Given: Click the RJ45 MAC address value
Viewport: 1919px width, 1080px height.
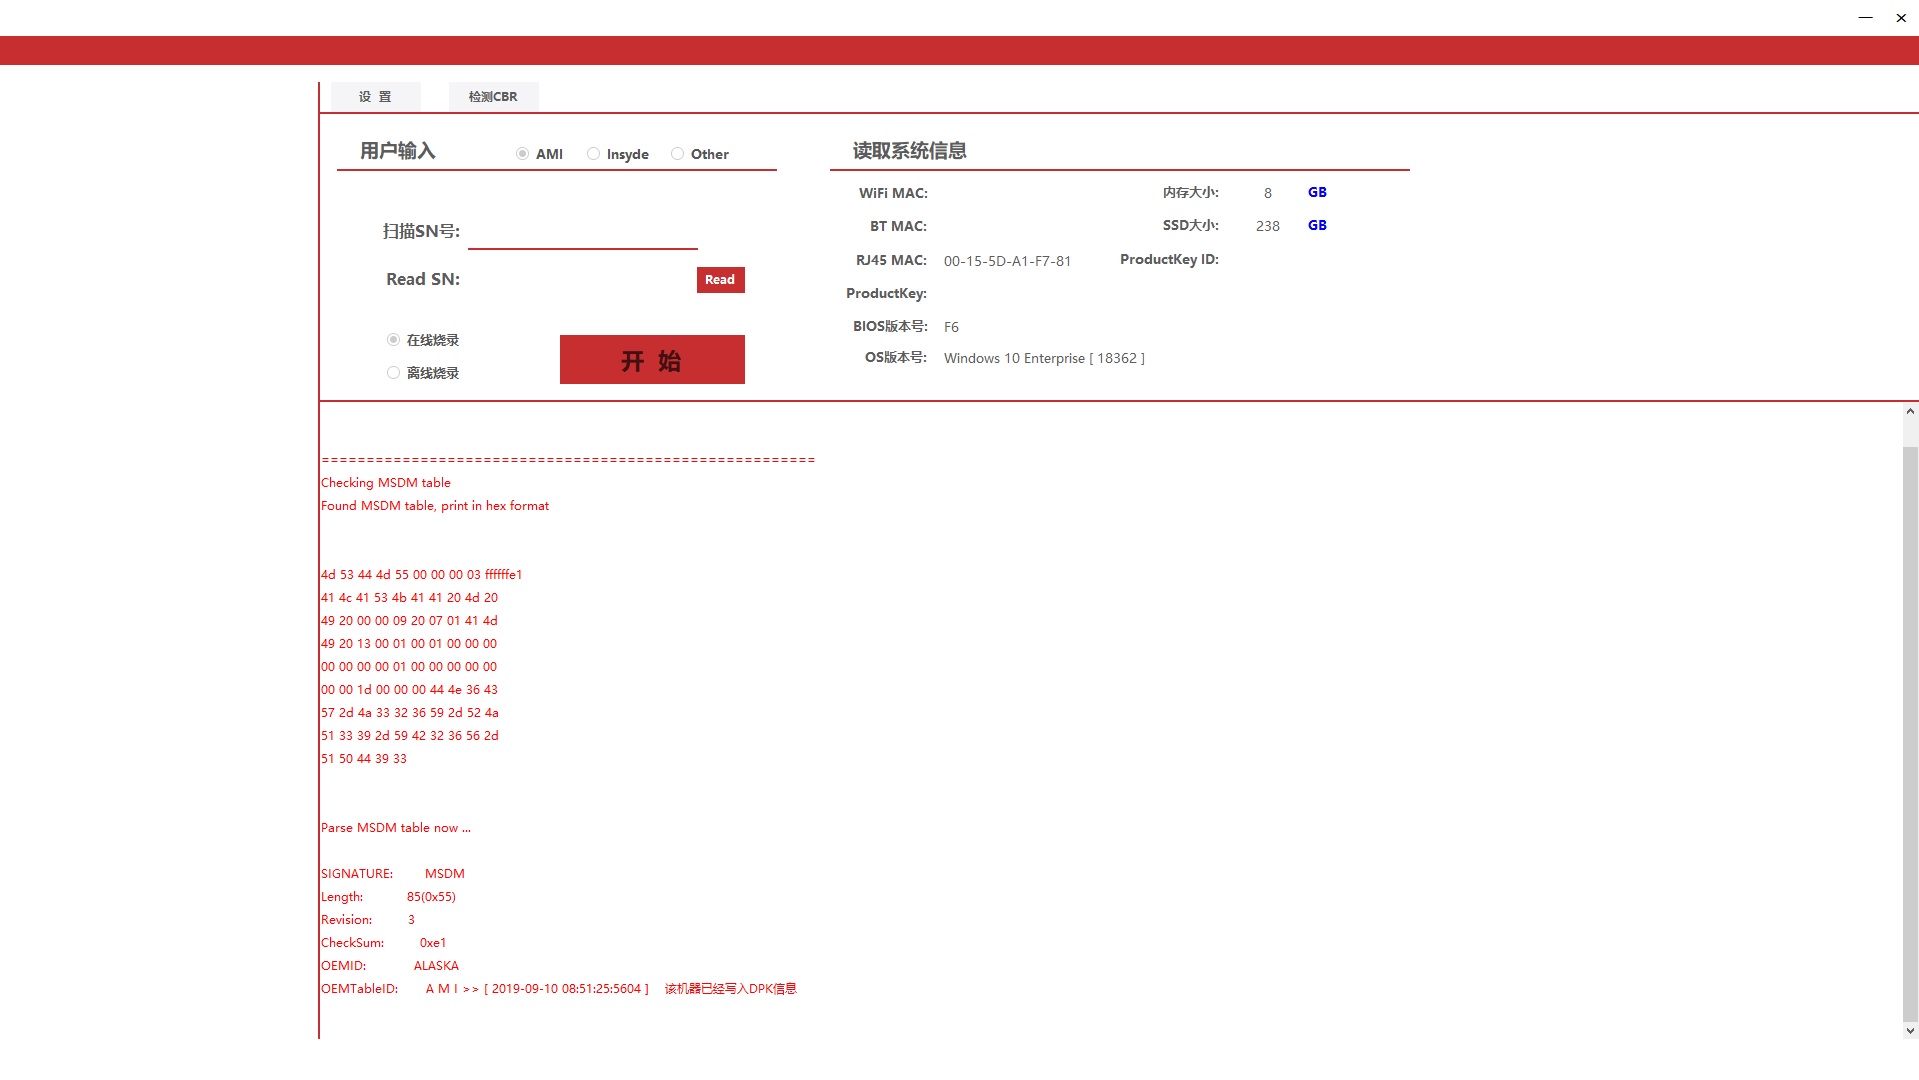Looking at the screenshot, I should [x=1007, y=261].
